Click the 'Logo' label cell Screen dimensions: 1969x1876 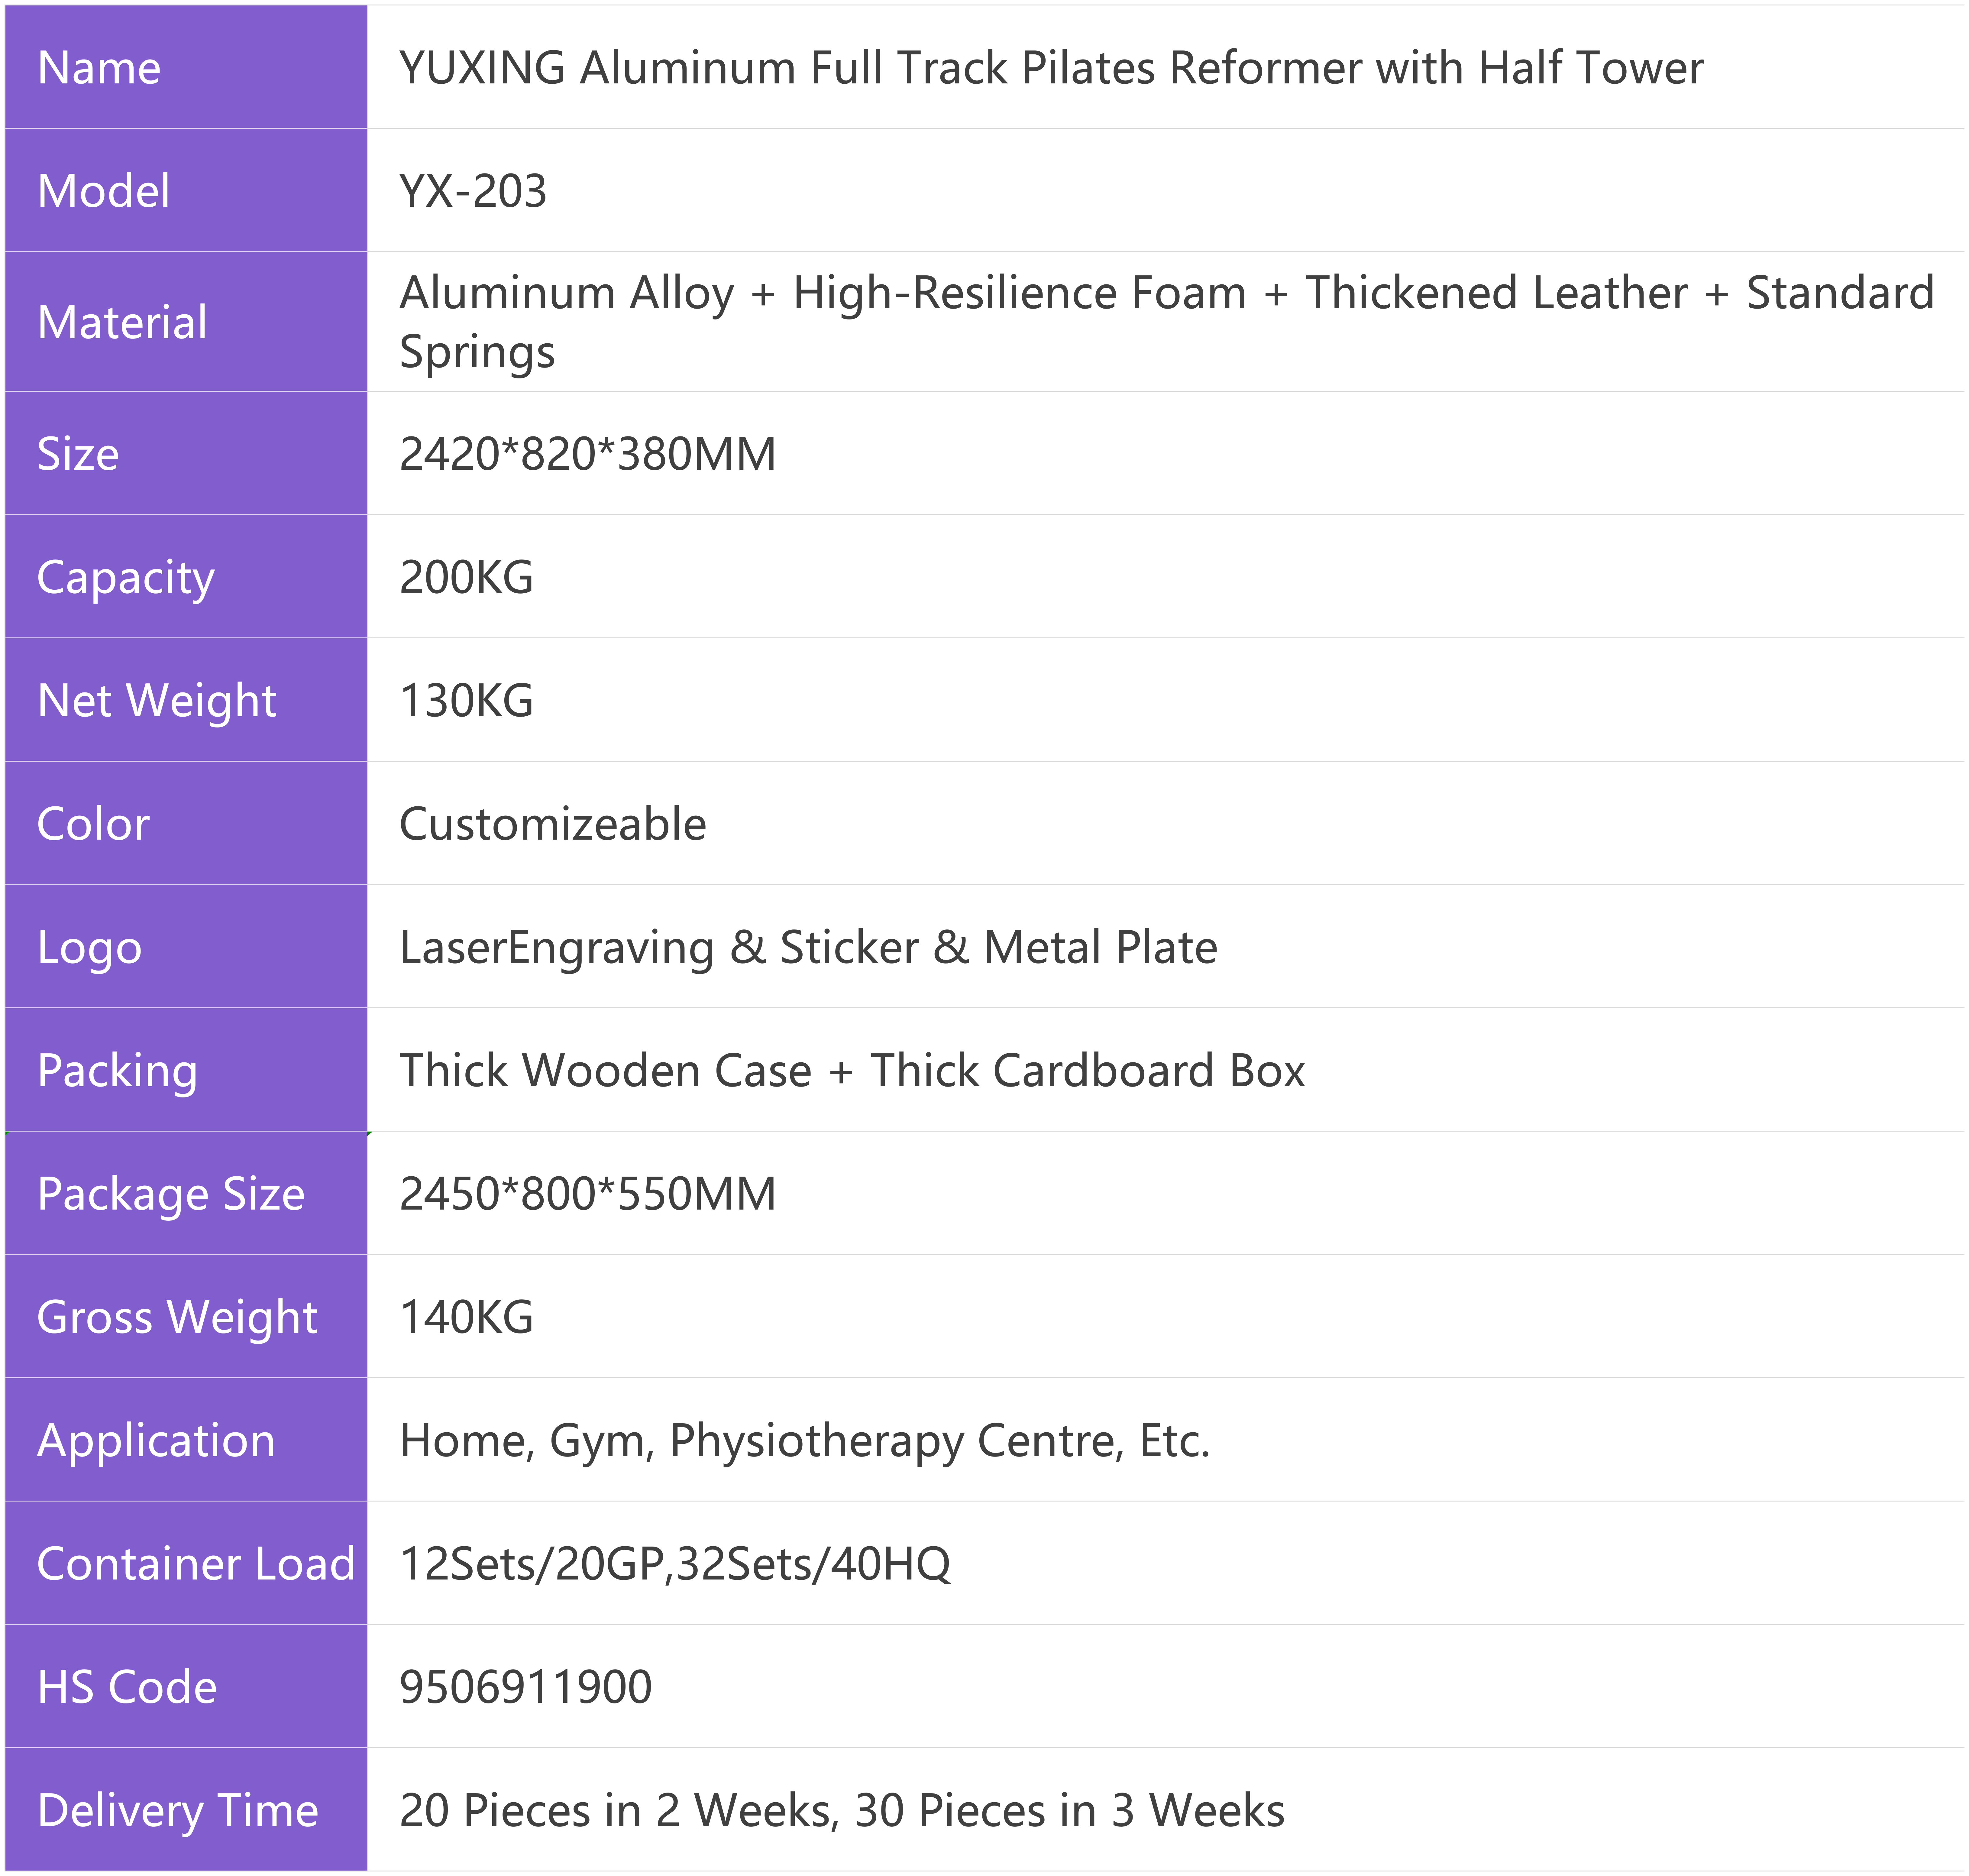coord(186,946)
